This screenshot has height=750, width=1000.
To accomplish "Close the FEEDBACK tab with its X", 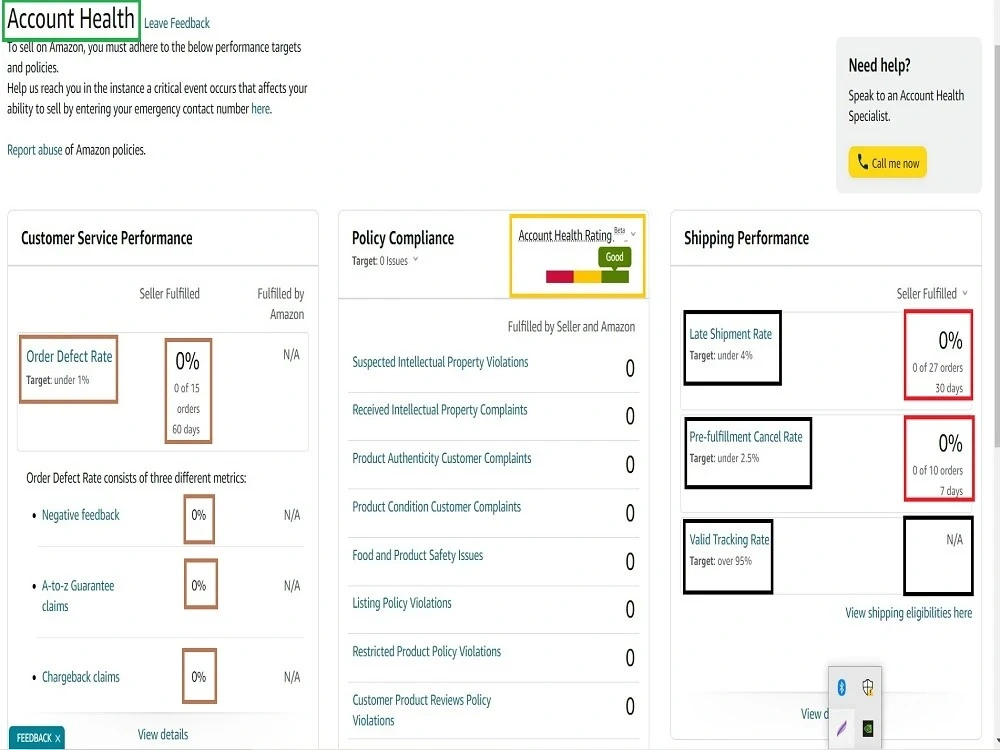I will [57, 739].
